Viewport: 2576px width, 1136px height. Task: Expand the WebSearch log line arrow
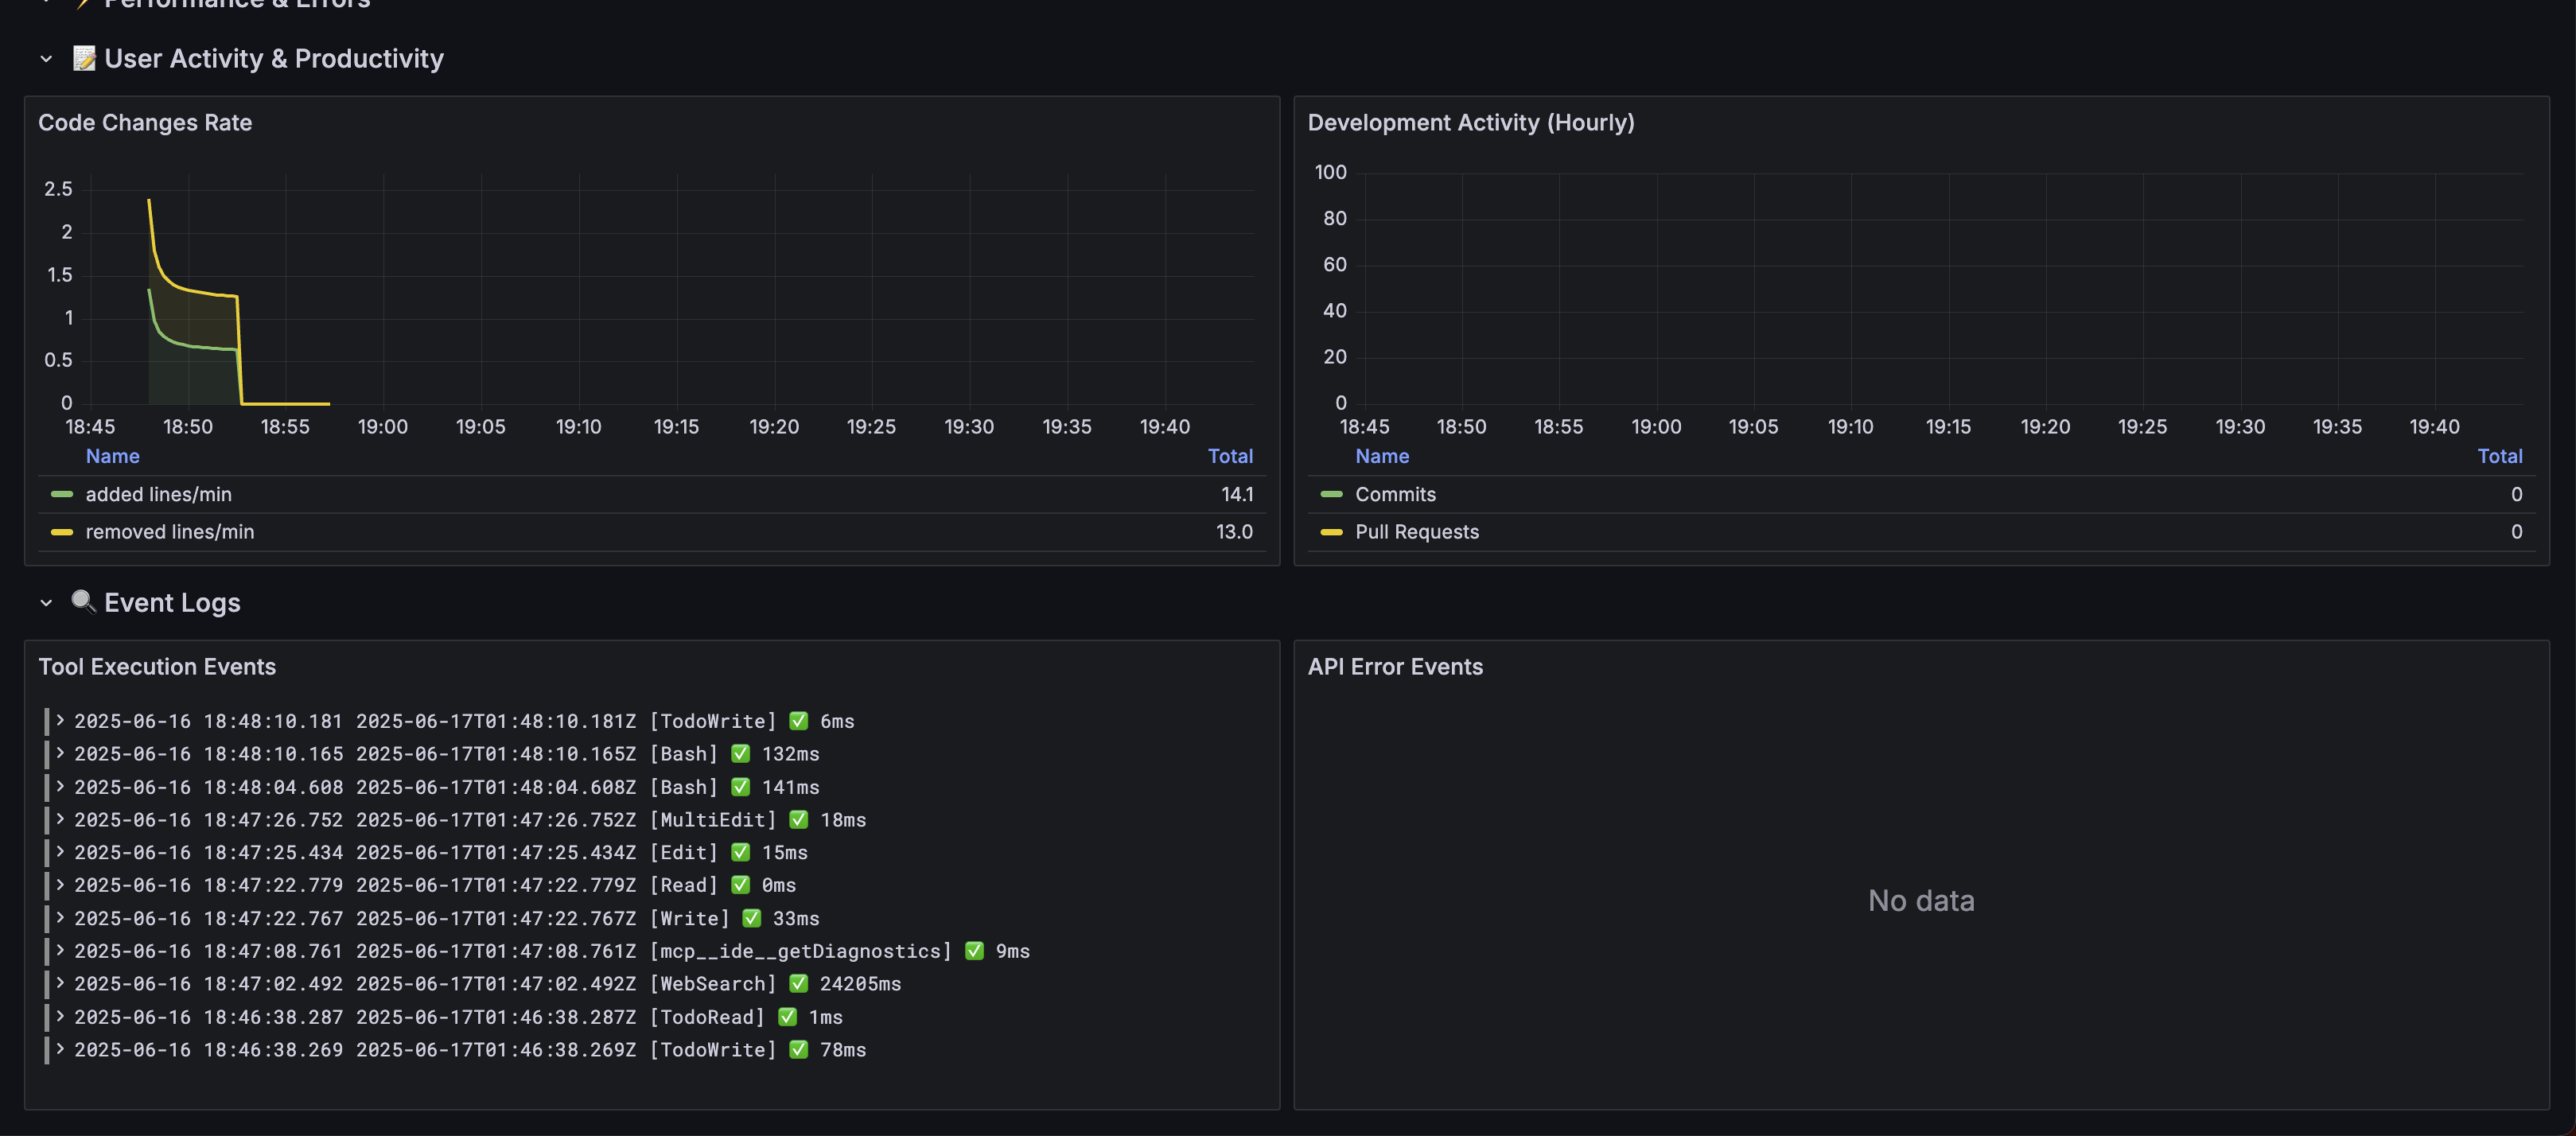(x=60, y=983)
